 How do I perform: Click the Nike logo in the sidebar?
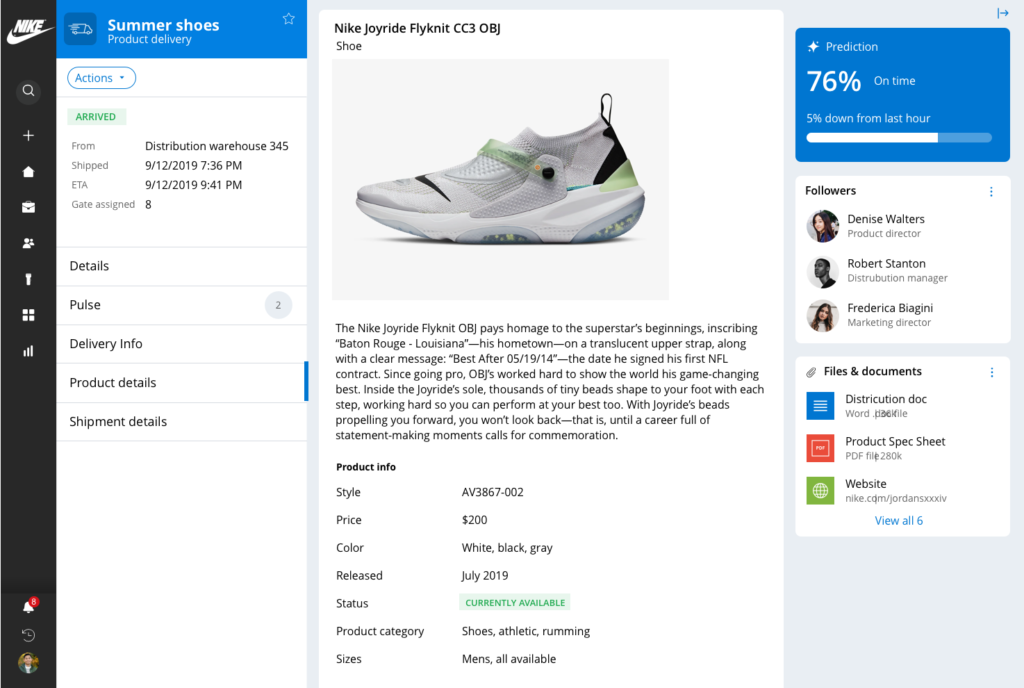(x=29, y=29)
